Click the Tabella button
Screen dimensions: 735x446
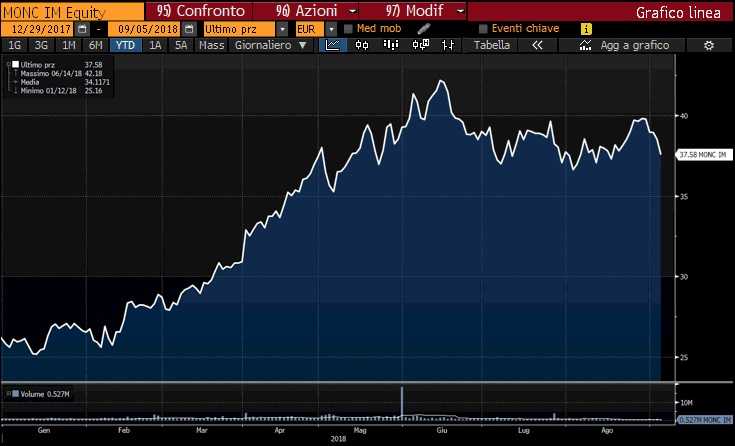492,45
